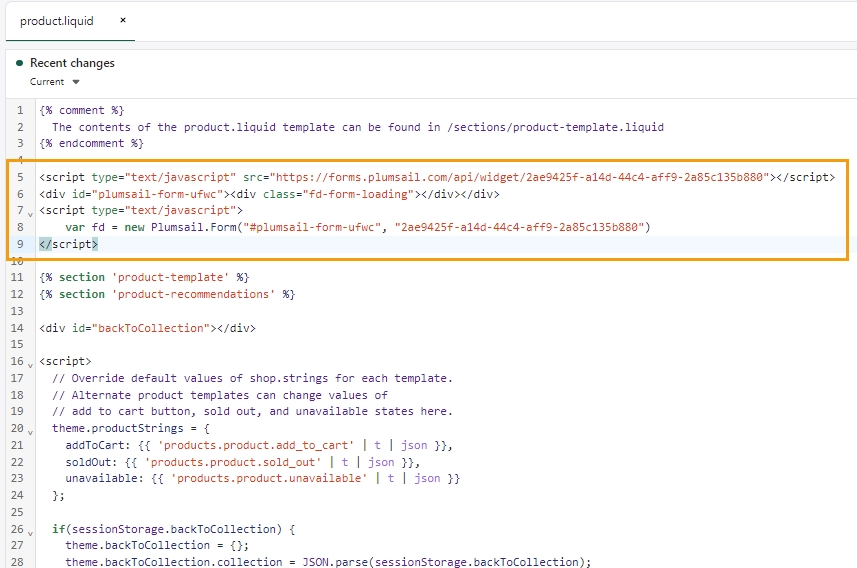Click line number 5 in gutter
The image size is (857, 568).
coord(20,177)
